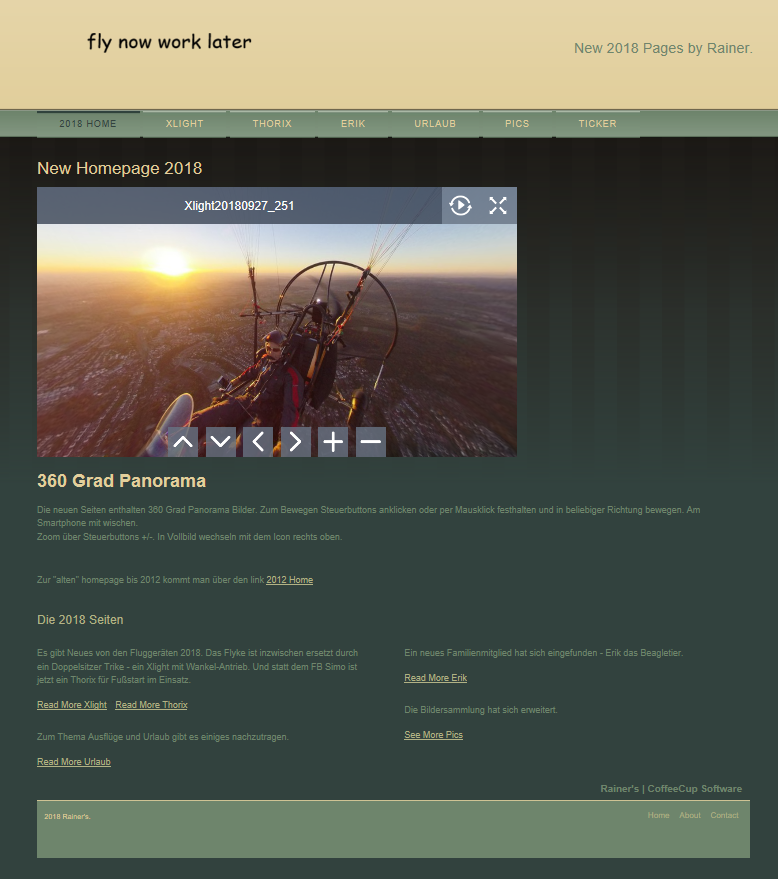Follow the 2012 Home link
This screenshot has width=778, height=879.
point(289,580)
